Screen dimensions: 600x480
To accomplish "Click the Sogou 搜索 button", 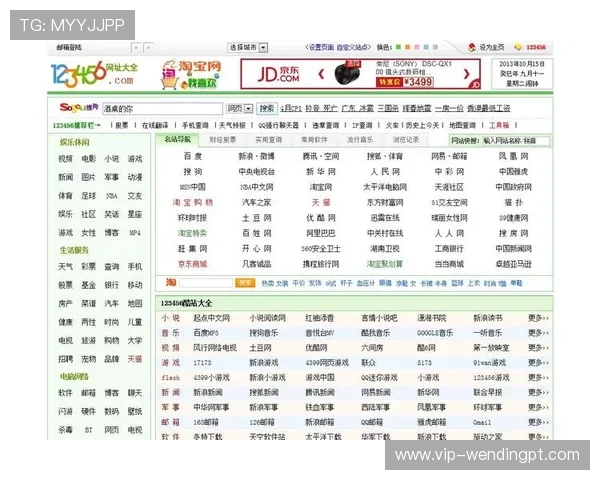I will [267, 108].
